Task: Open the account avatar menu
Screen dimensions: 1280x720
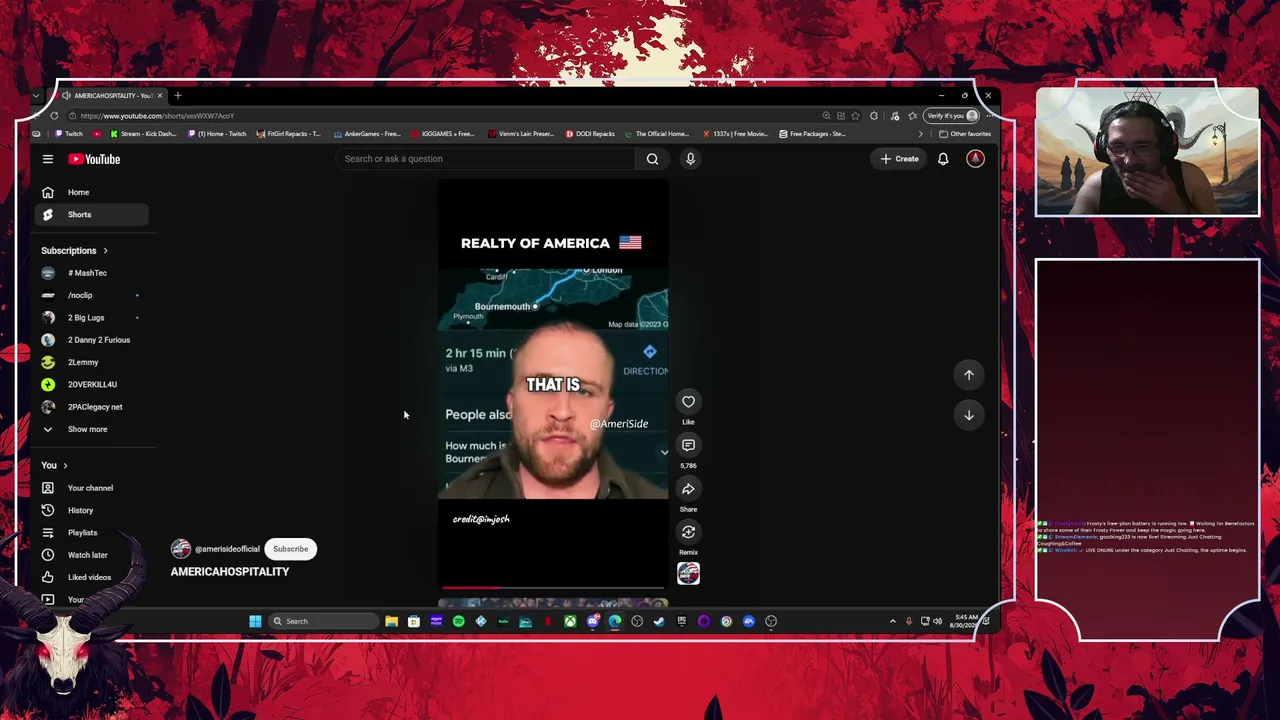Action: click(975, 159)
